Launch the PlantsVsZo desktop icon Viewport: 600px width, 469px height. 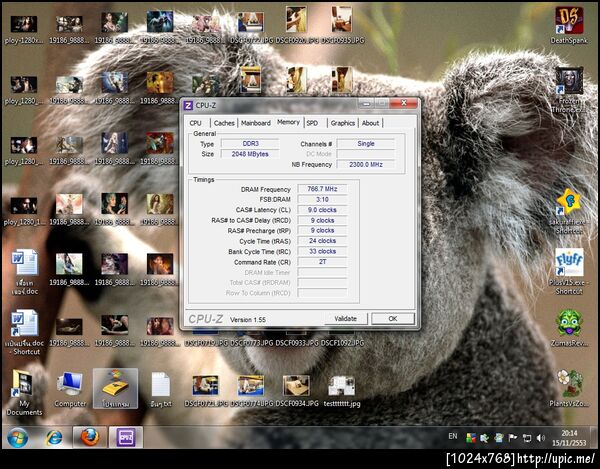[x=569, y=383]
